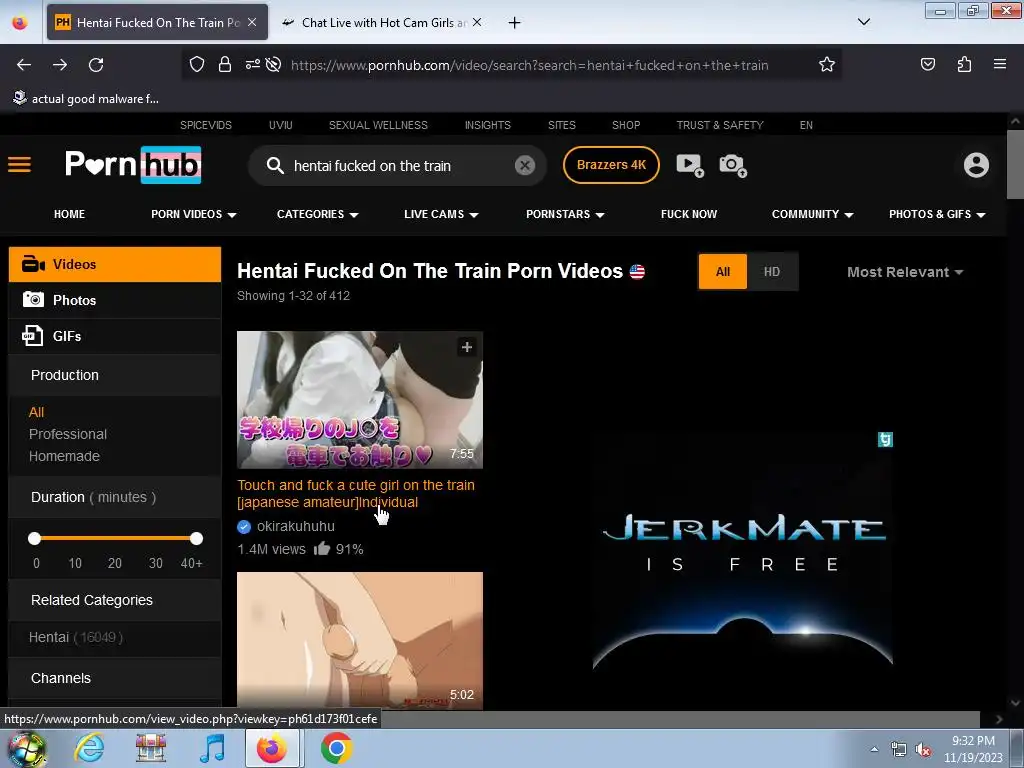
Task: Expand the Categories nav dropdown
Action: pyautogui.click(x=317, y=214)
